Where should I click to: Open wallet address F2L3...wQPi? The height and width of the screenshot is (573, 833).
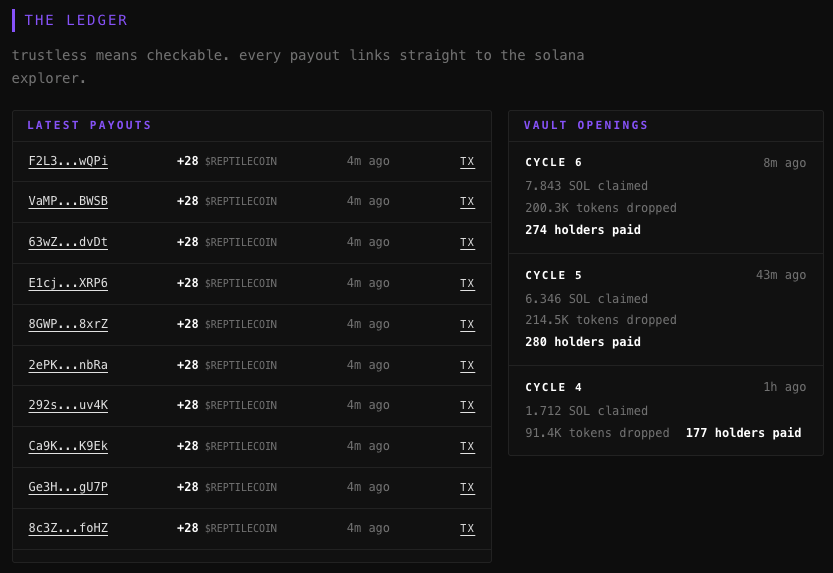68,161
